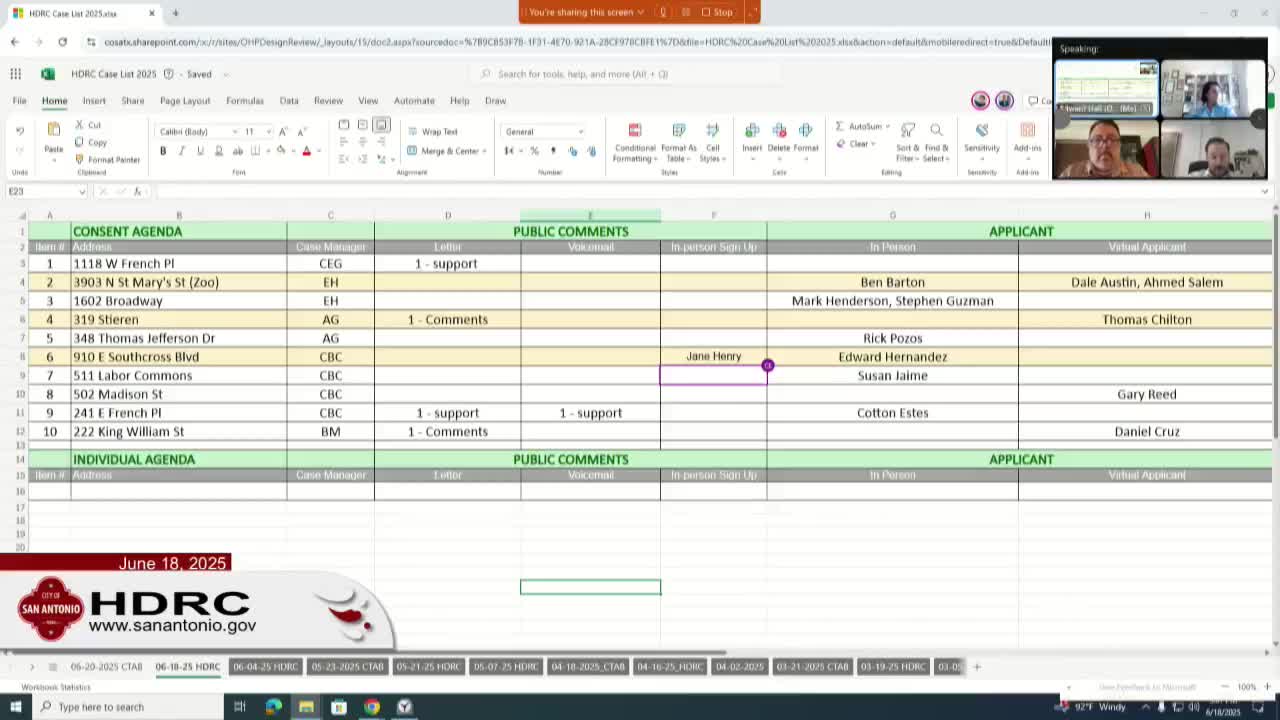Click the fill color bucket
The width and height of the screenshot is (1280, 720).
281,151
